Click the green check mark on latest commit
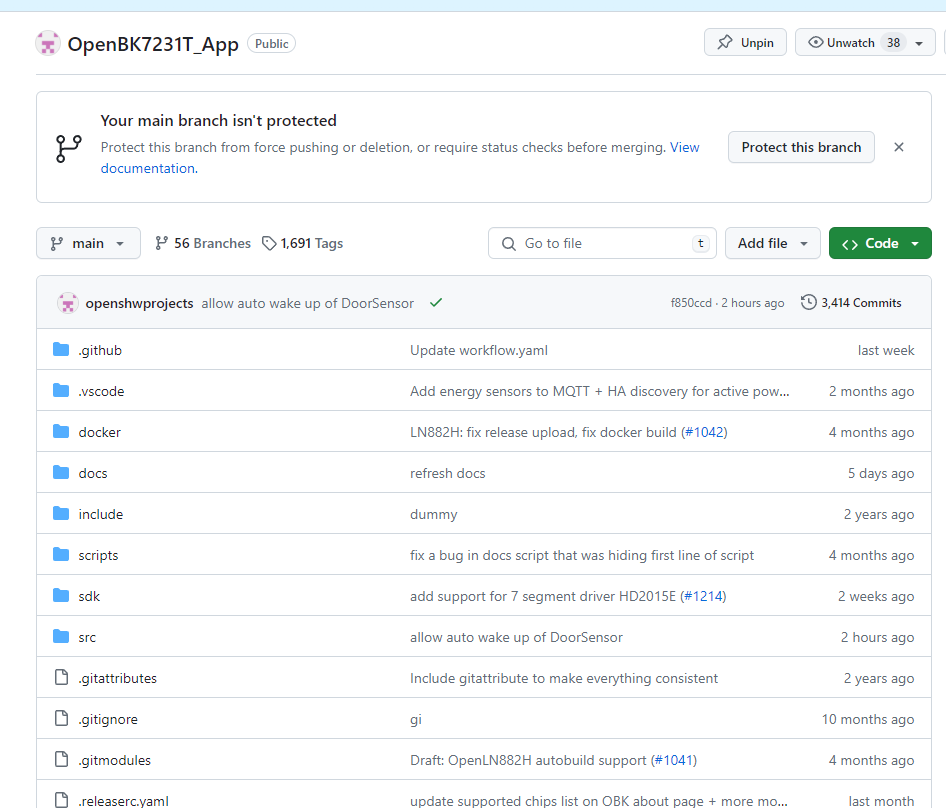Screen dimensions: 946x808 (436, 300)
